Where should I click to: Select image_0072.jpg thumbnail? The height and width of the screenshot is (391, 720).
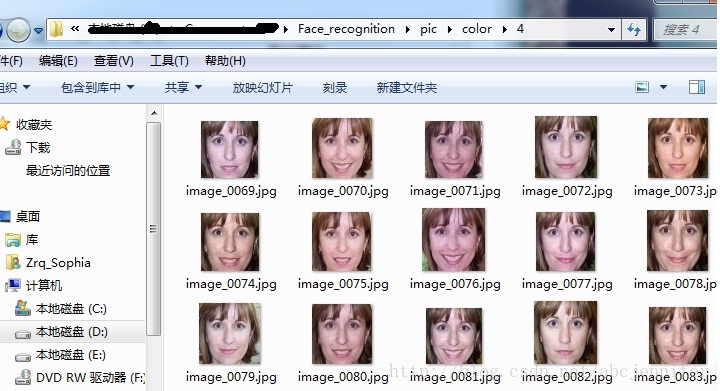pyautogui.click(x=566, y=147)
